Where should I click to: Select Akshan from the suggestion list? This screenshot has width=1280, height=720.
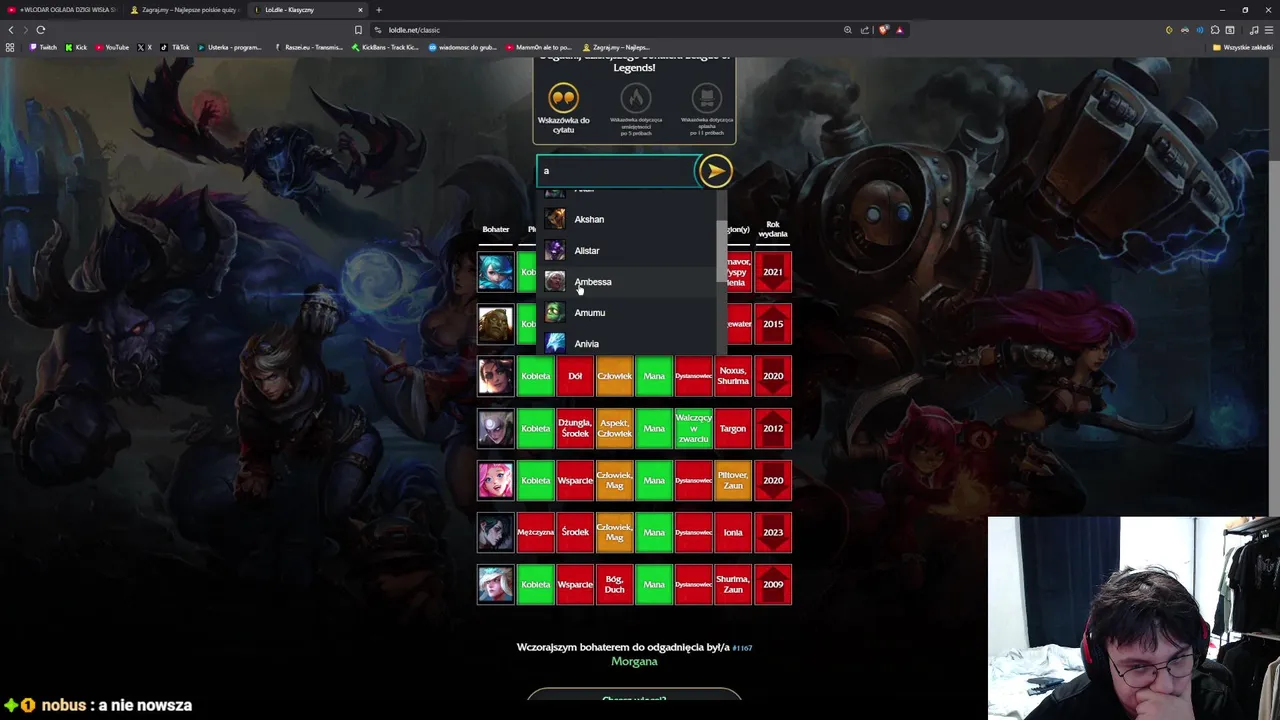(x=628, y=219)
